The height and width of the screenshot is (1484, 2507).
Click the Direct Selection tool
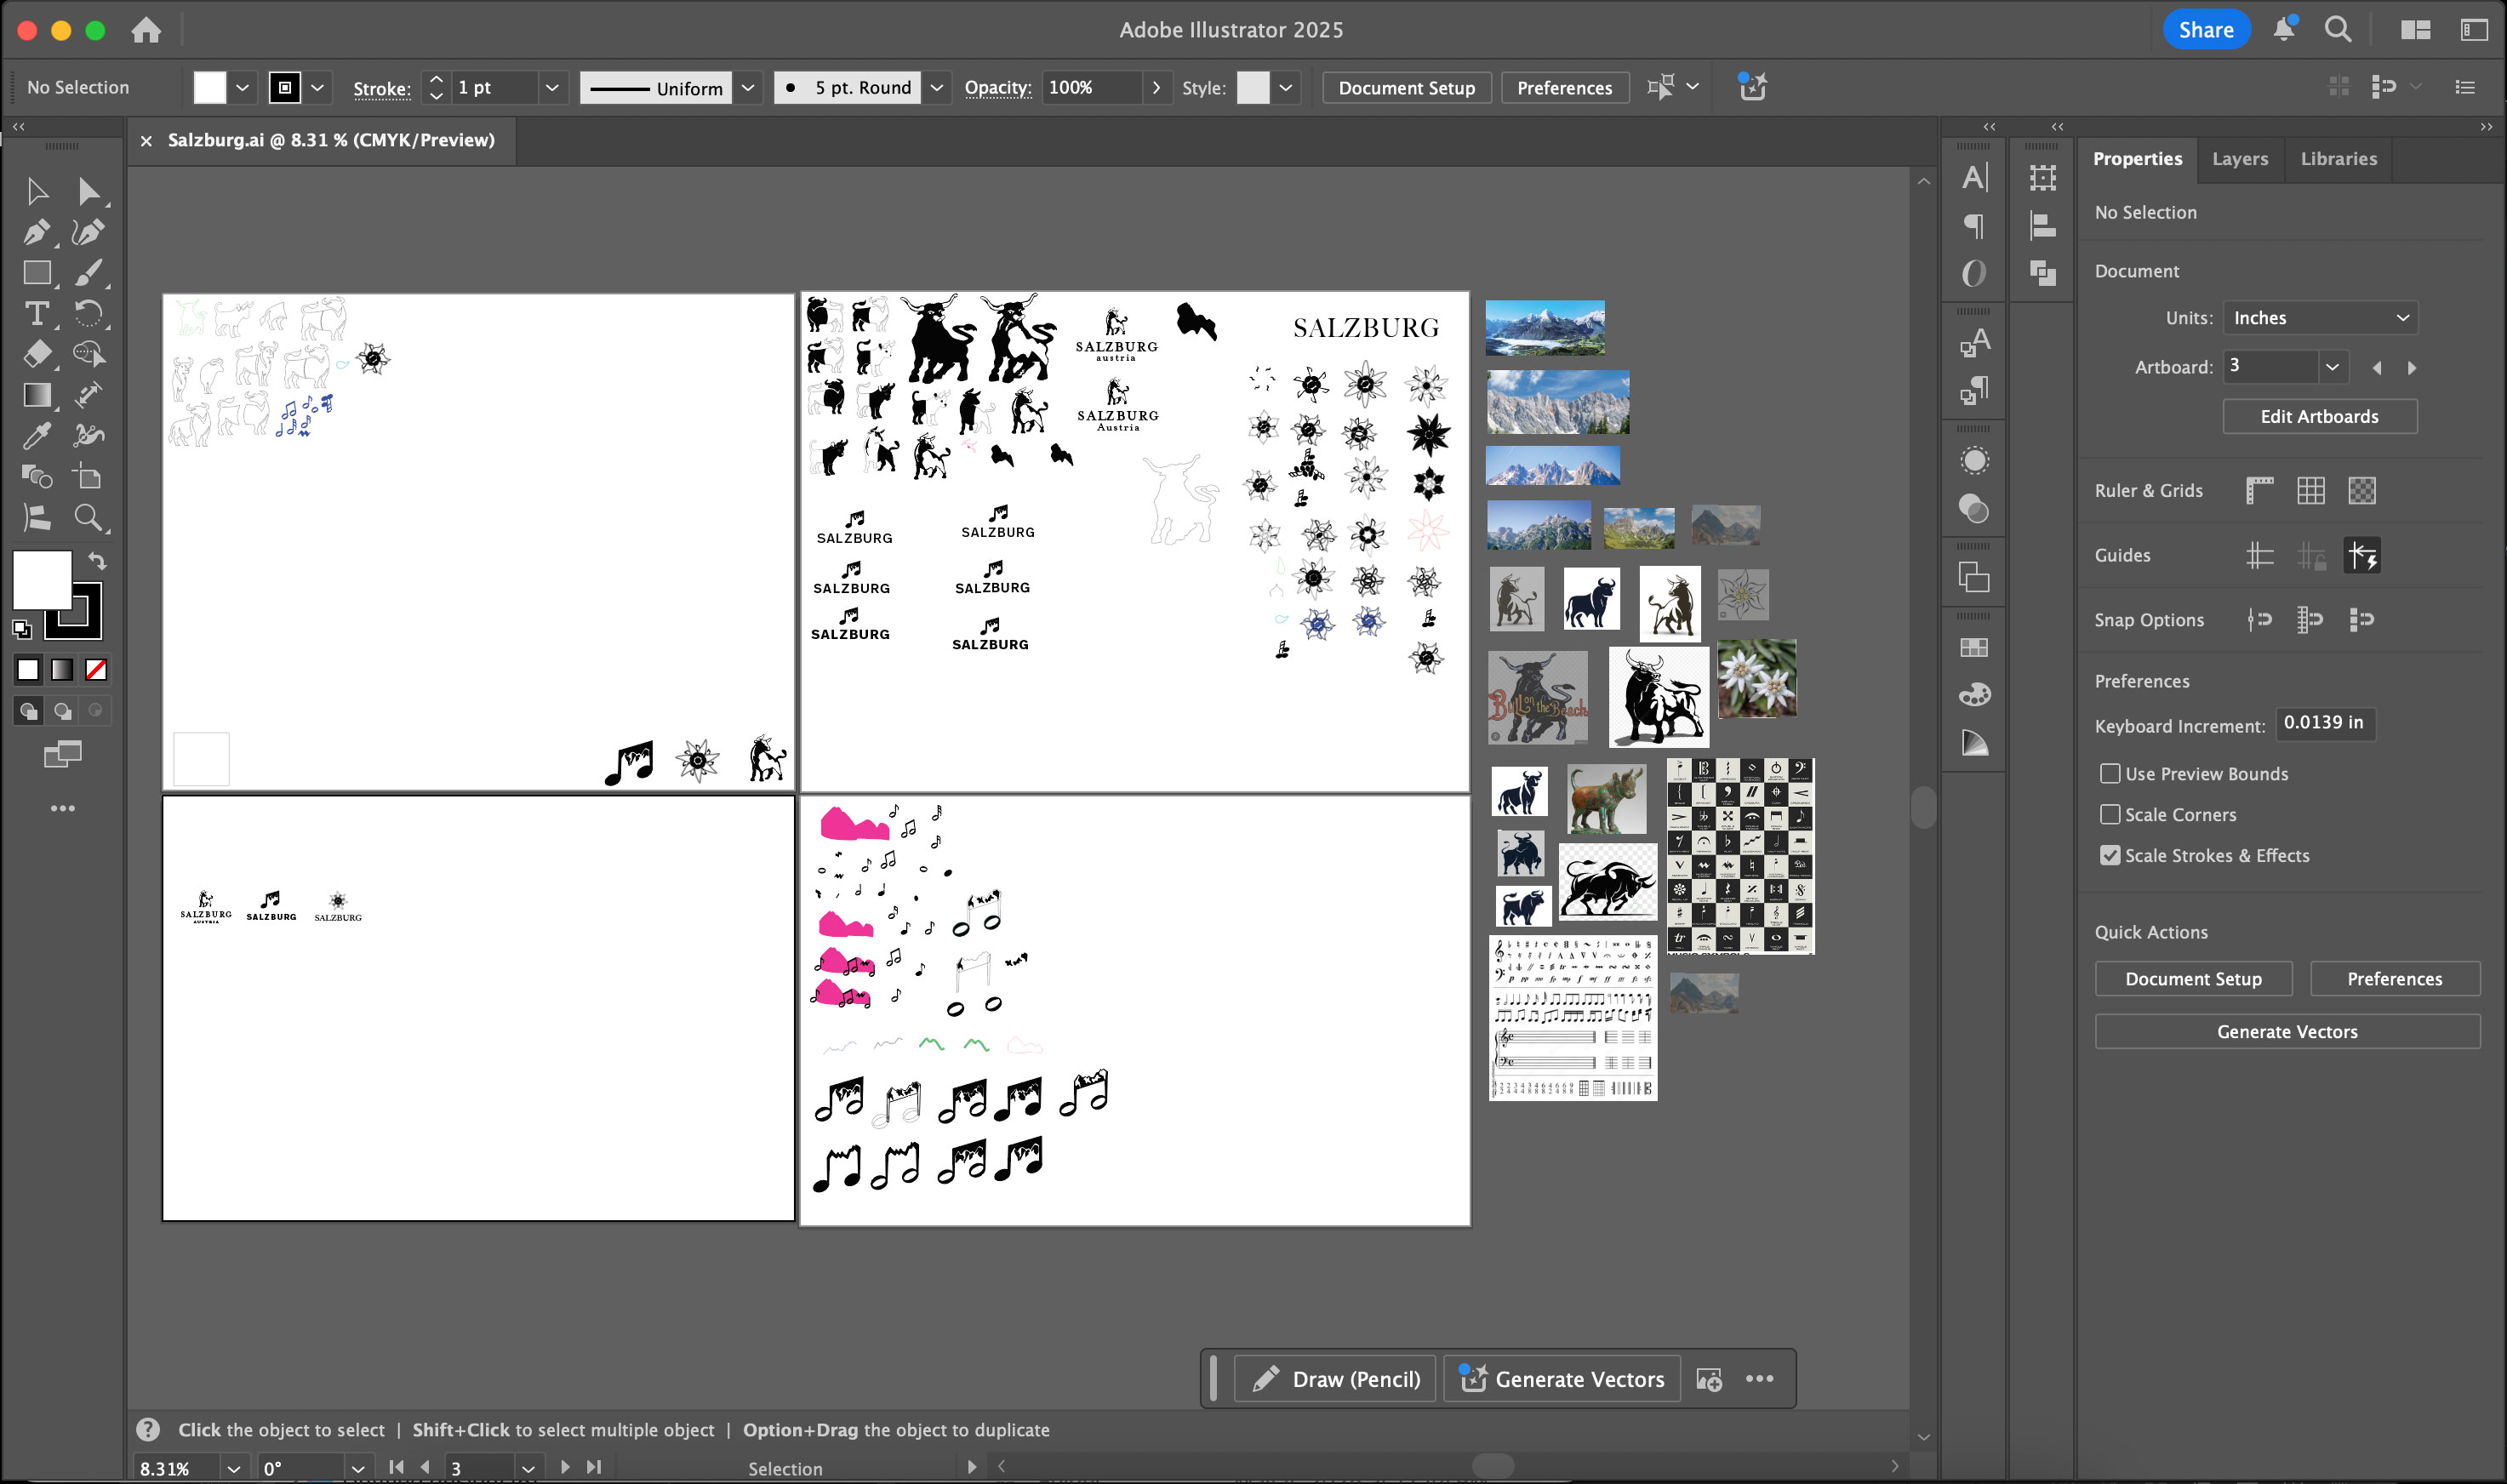tap(88, 190)
